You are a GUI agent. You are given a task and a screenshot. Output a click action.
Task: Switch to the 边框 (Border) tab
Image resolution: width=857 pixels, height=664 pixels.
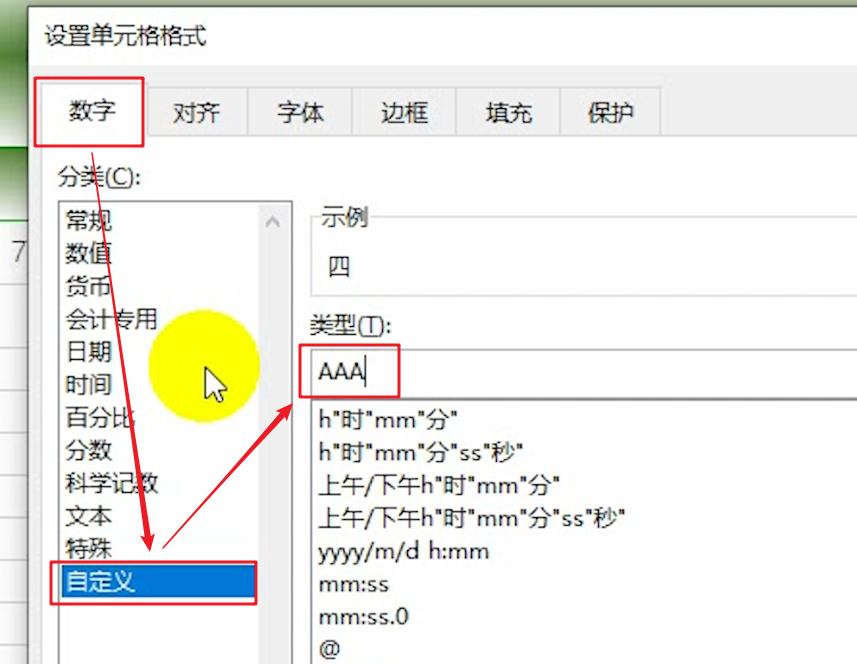(x=402, y=114)
